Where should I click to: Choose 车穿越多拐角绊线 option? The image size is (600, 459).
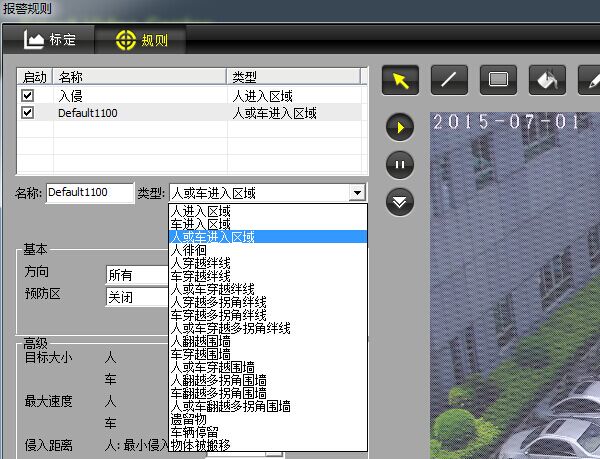click(x=268, y=315)
